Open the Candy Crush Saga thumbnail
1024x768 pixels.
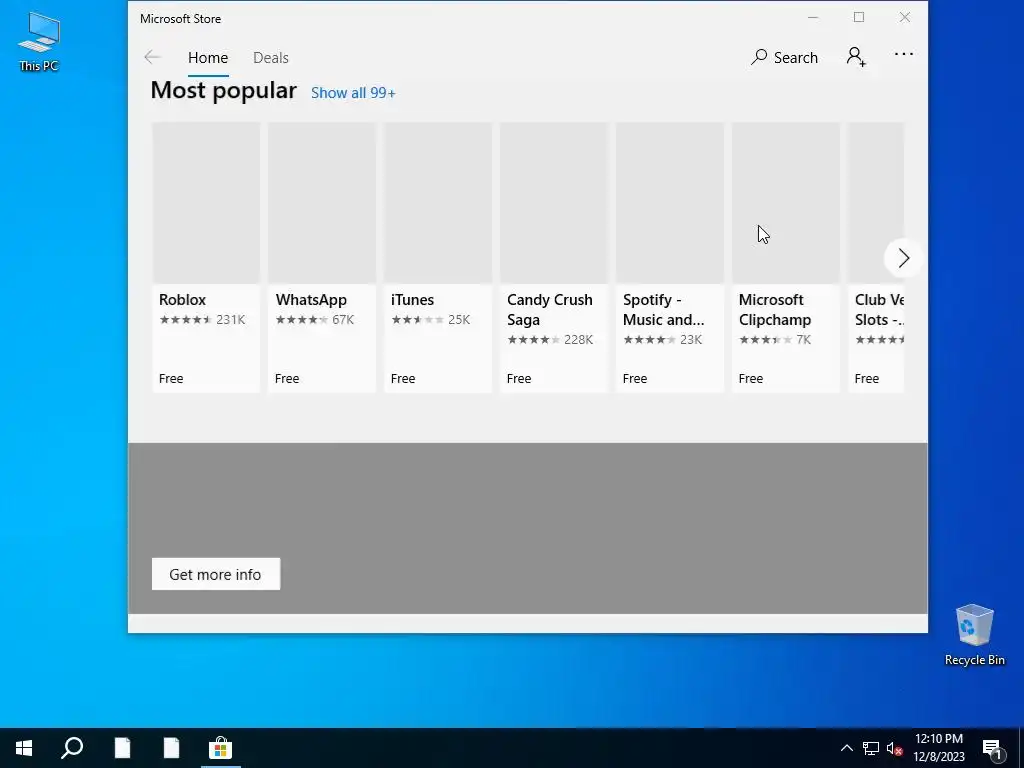click(x=554, y=203)
